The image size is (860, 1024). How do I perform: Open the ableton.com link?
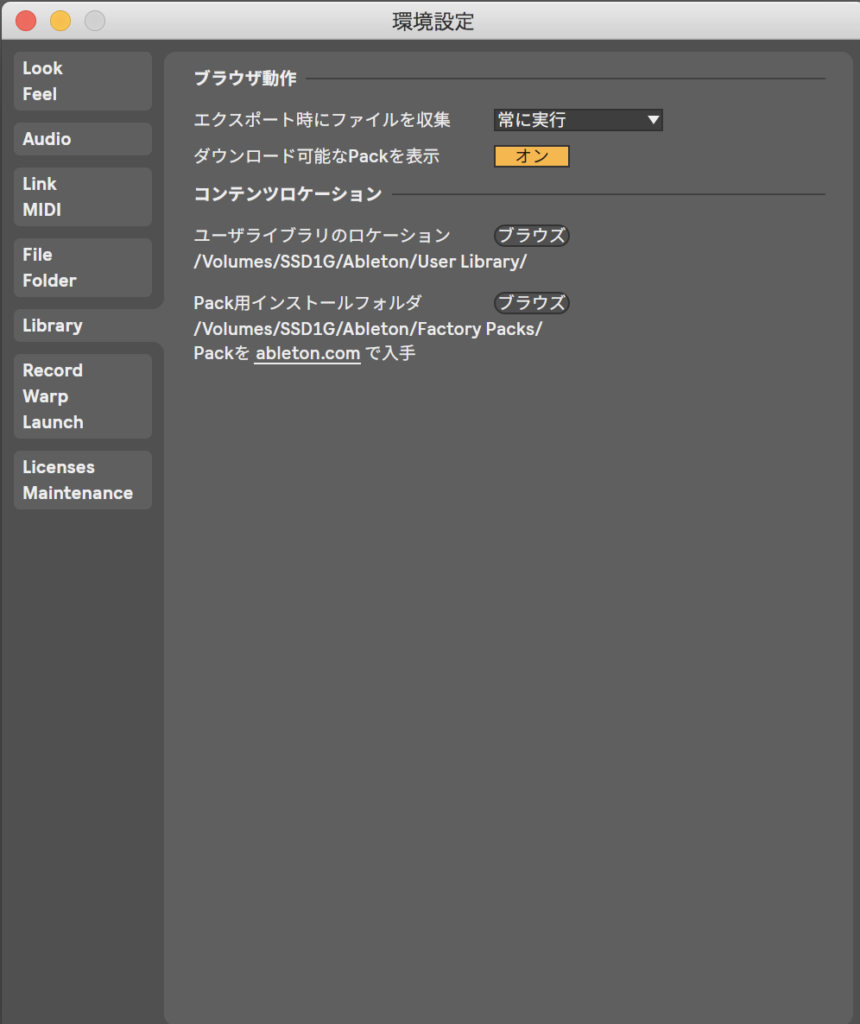(x=307, y=354)
